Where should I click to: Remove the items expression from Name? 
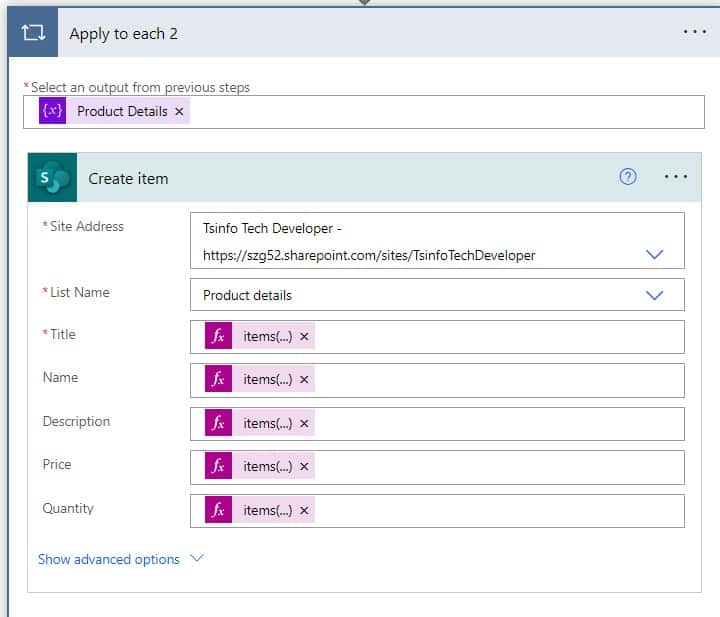tap(304, 380)
